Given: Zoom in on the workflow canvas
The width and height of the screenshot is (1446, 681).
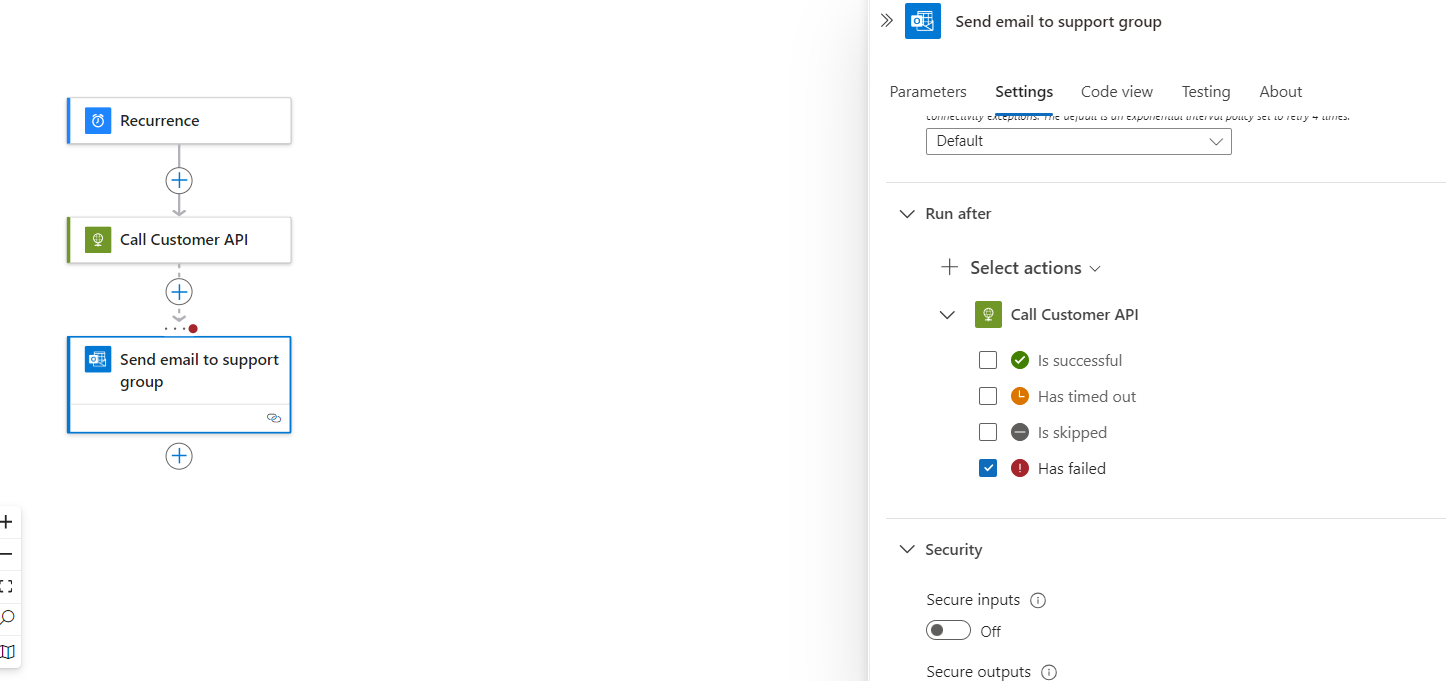Looking at the screenshot, I should (7, 521).
